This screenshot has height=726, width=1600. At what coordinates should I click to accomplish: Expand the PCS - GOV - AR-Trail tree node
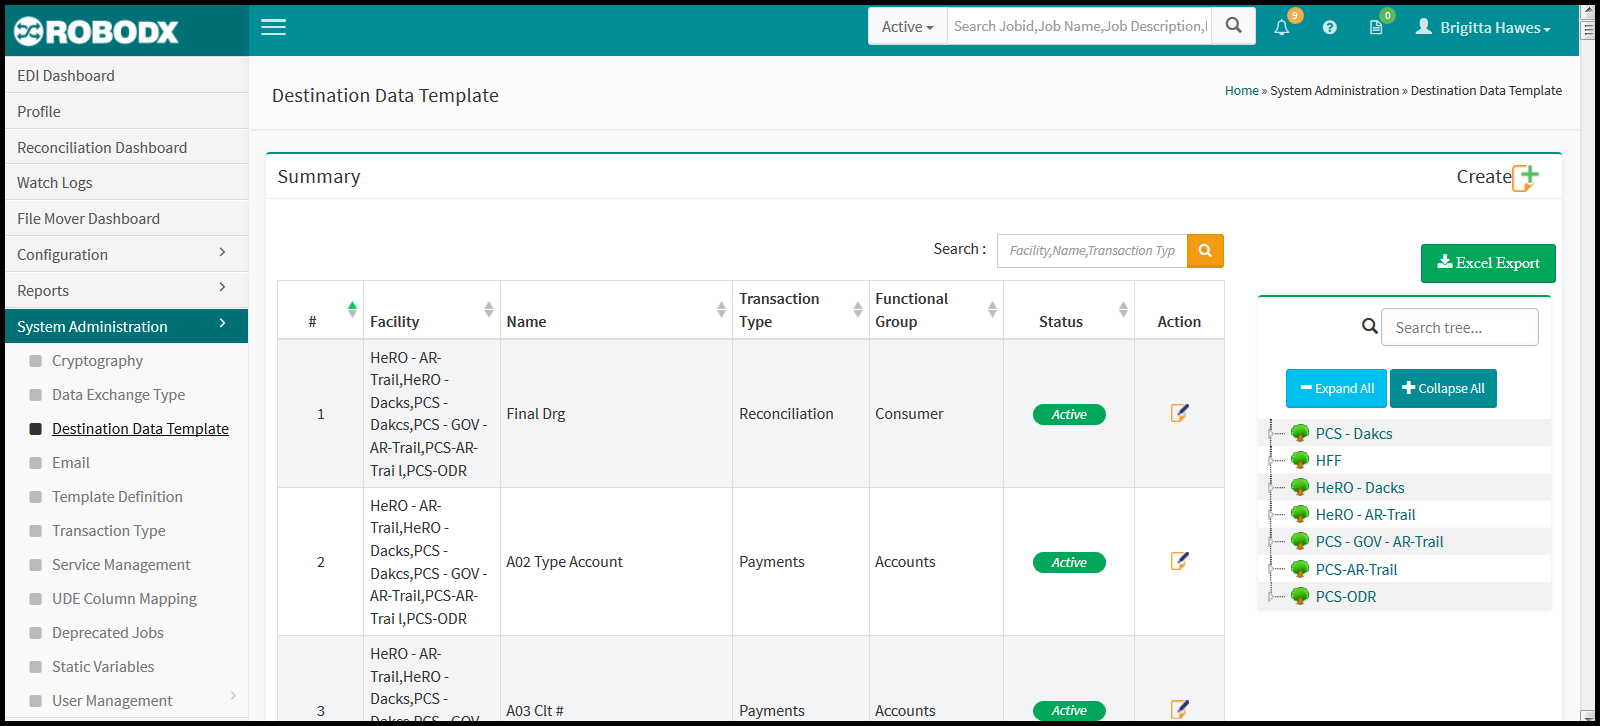[1271, 541]
